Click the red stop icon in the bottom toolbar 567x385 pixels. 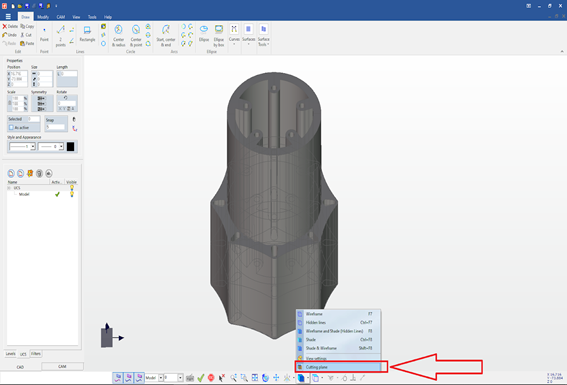(211, 378)
